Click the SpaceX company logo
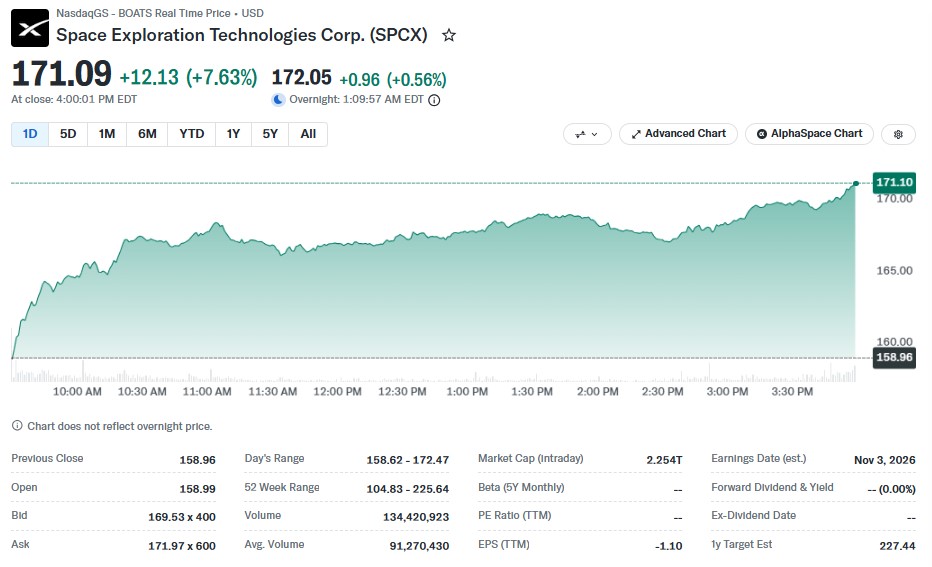 coord(30,28)
